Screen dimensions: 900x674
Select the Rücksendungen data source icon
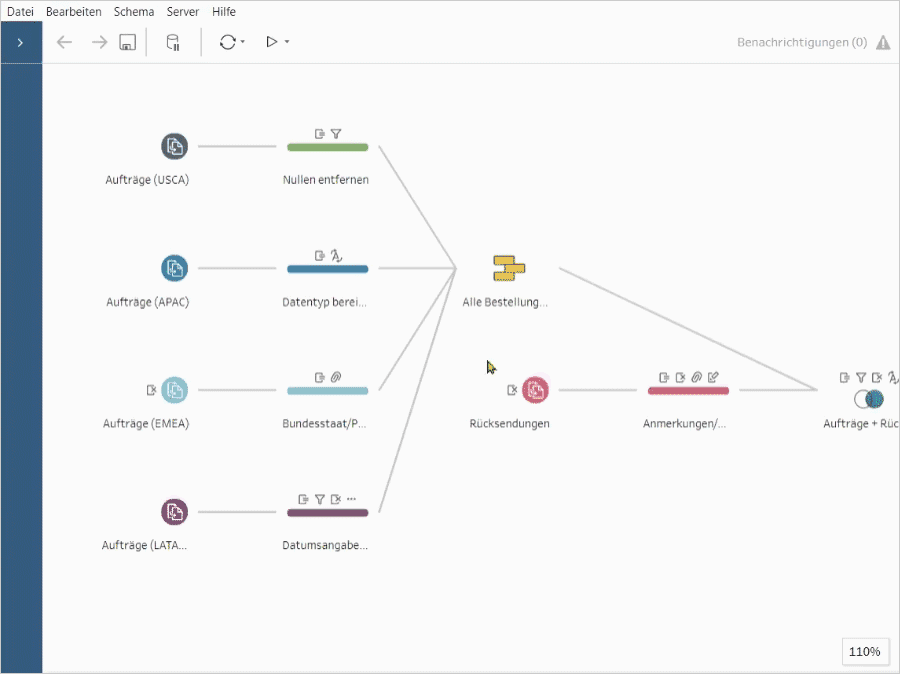pos(536,389)
